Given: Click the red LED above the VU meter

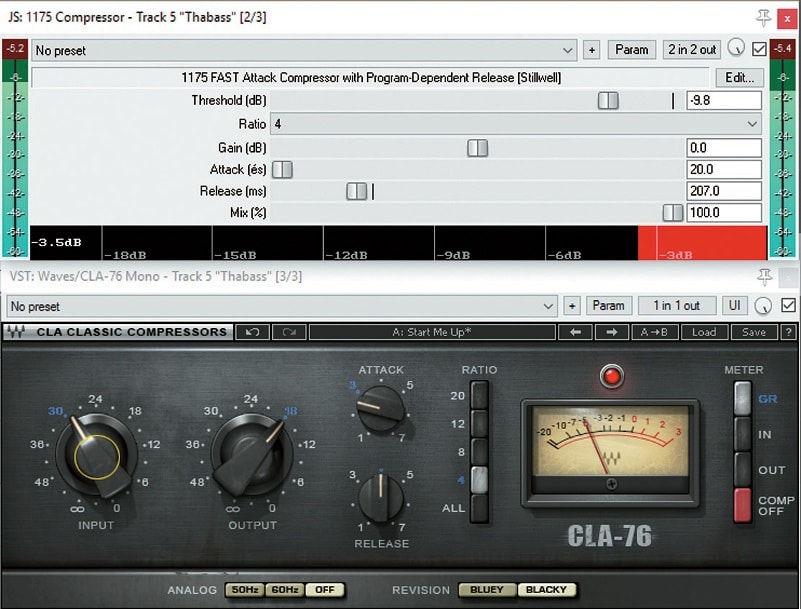Looking at the screenshot, I should pos(611,377).
